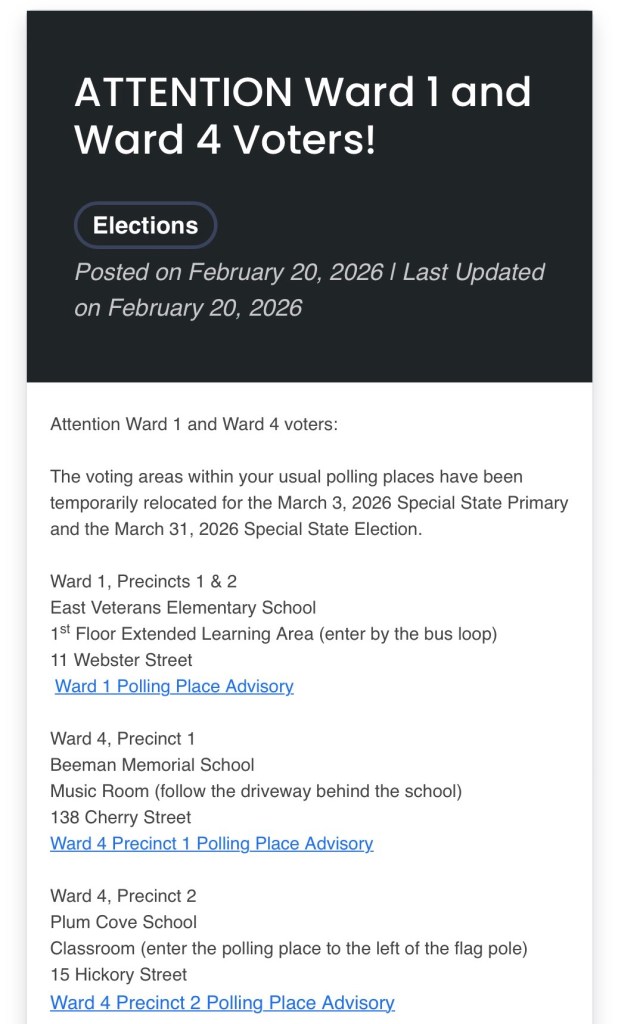Click the East Veterans Elementary School line
Image resolution: width=618 pixels, height=1024 pixels.
[x=183, y=607]
